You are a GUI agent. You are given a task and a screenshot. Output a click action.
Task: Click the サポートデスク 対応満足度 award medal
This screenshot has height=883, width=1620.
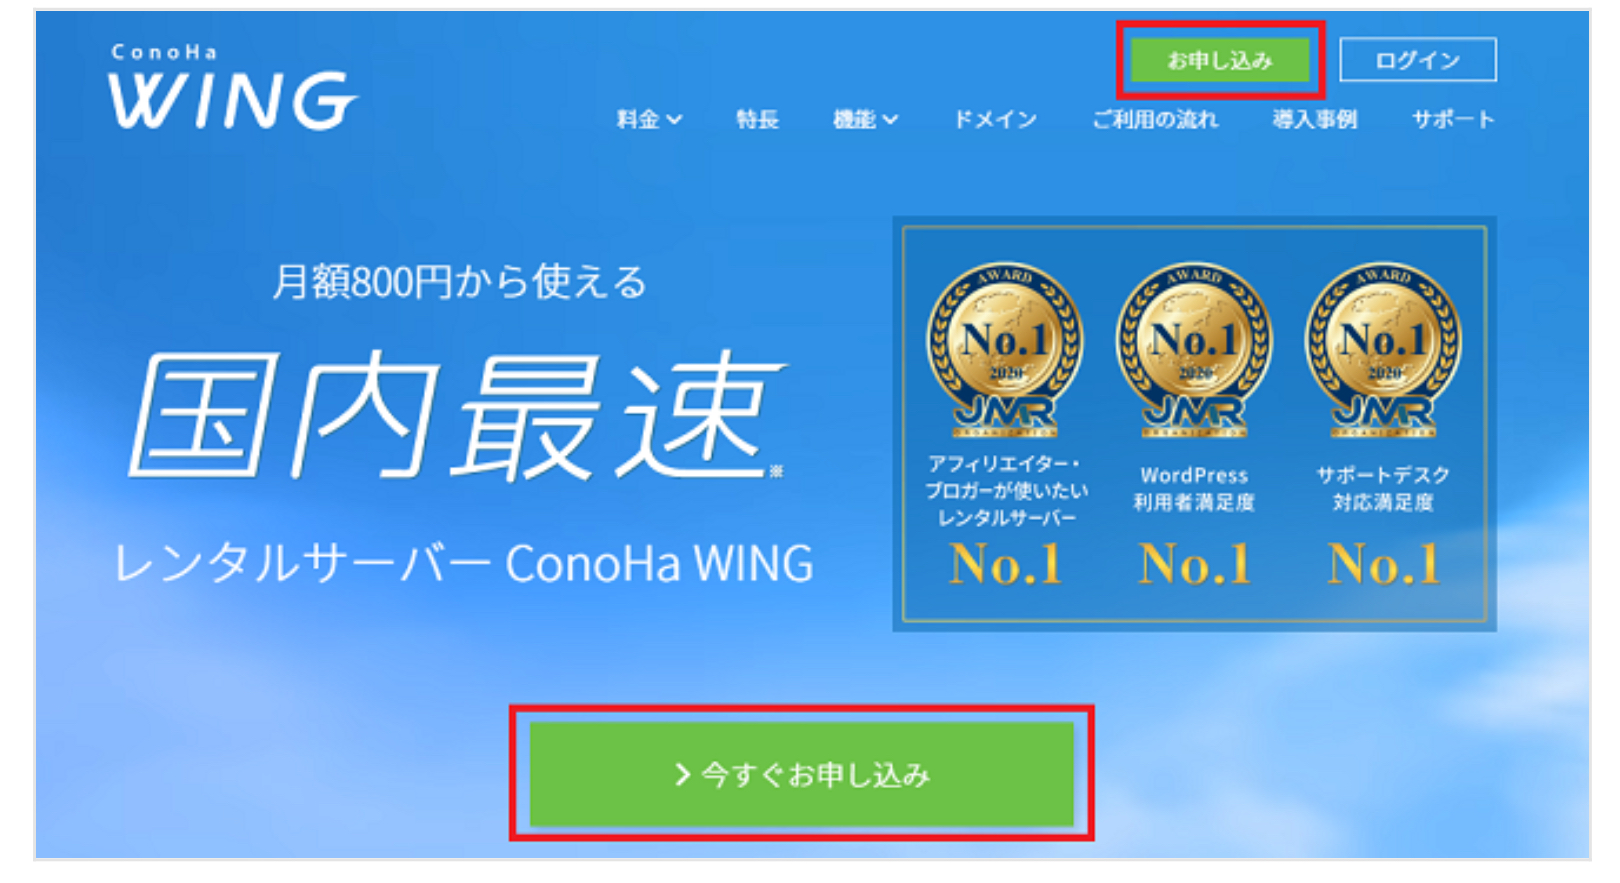(1383, 350)
